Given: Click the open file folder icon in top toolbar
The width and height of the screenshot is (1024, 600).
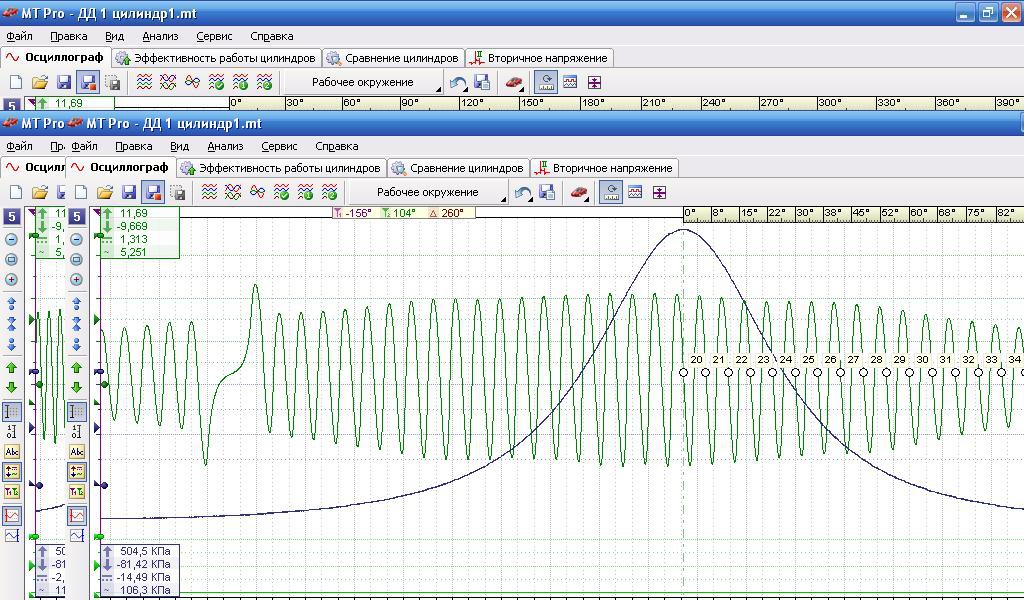Looking at the screenshot, I should point(39,83).
